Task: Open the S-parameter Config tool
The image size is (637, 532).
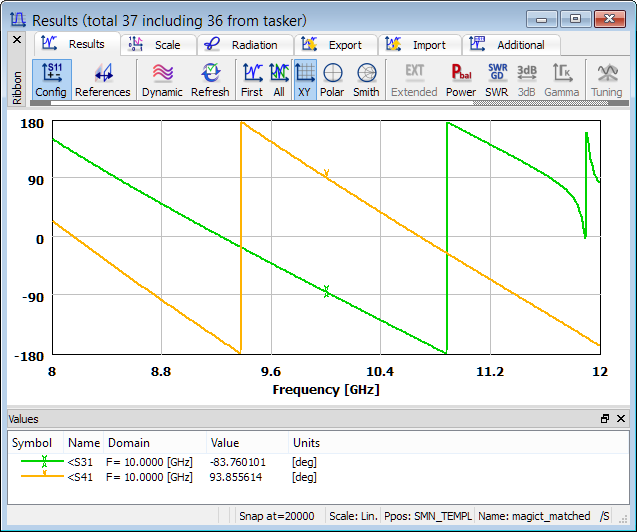Action: (x=51, y=80)
